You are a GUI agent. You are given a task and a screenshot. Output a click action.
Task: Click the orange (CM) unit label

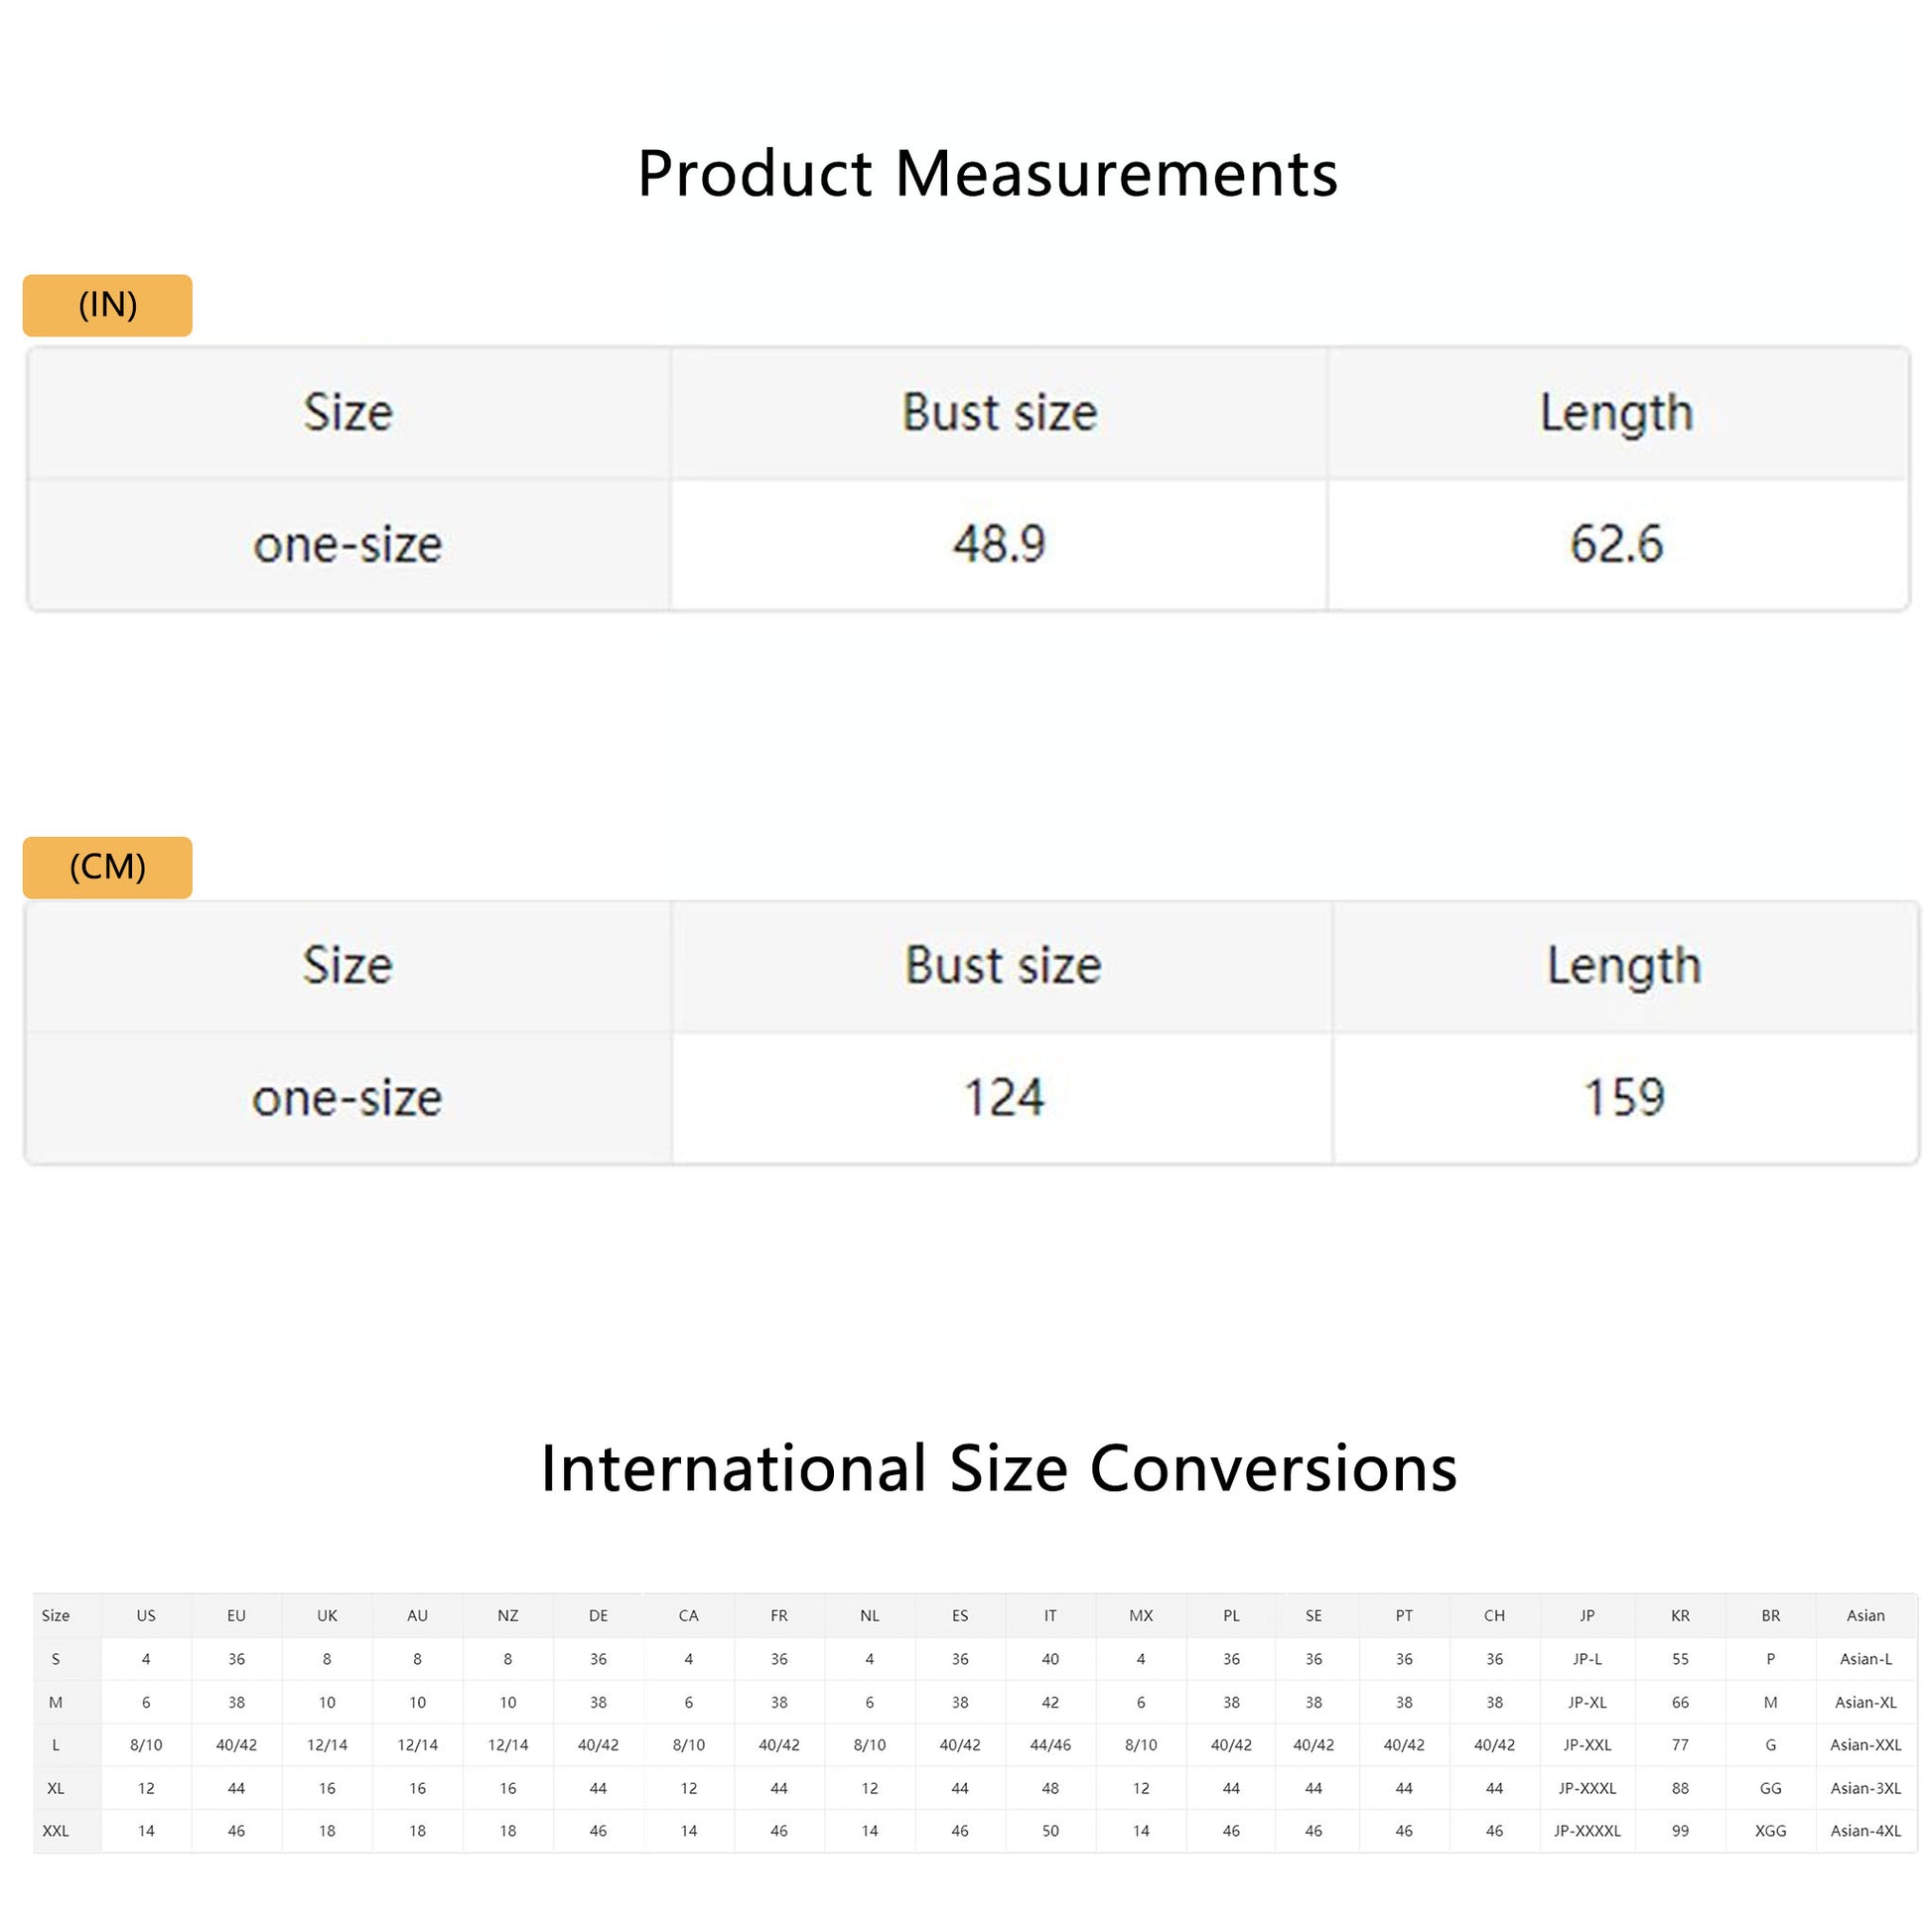coord(107,867)
